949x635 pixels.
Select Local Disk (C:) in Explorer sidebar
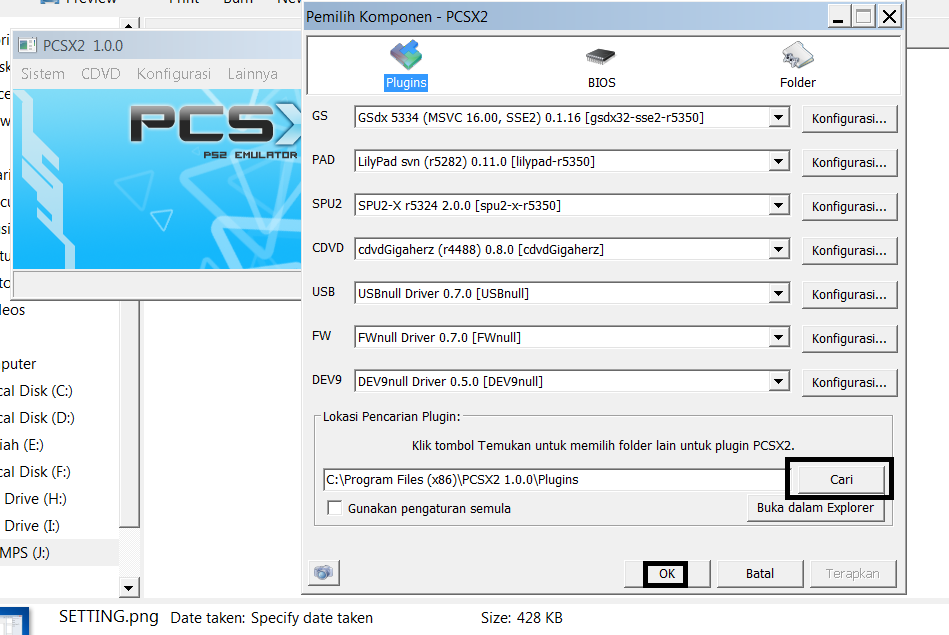pos(36,391)
